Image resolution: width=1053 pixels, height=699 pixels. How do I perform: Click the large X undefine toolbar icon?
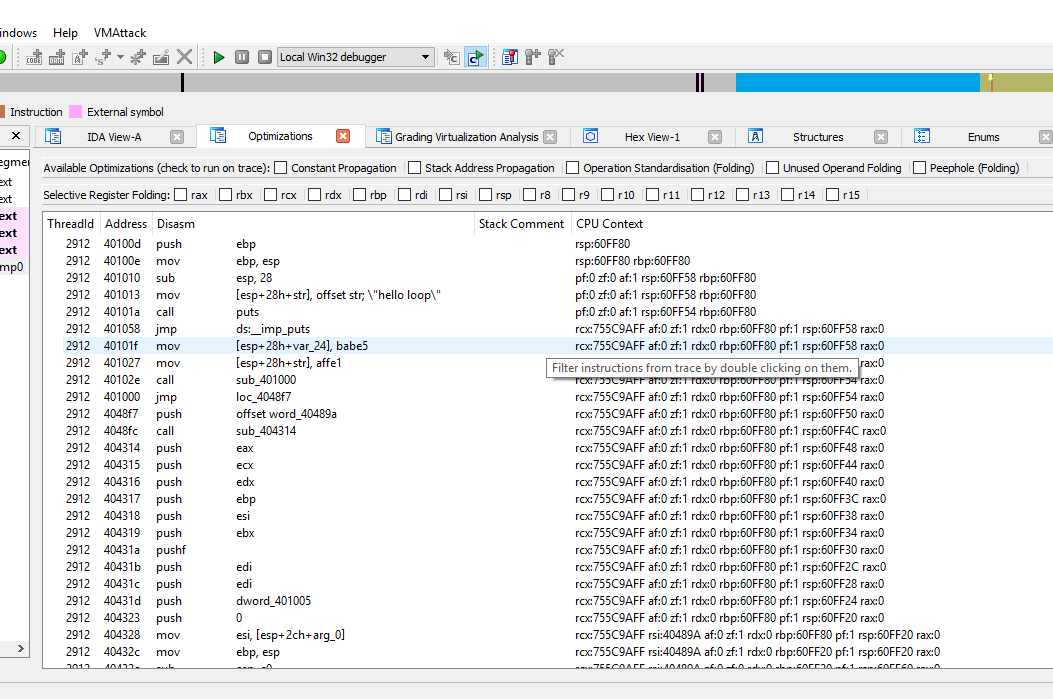[184, 57]
